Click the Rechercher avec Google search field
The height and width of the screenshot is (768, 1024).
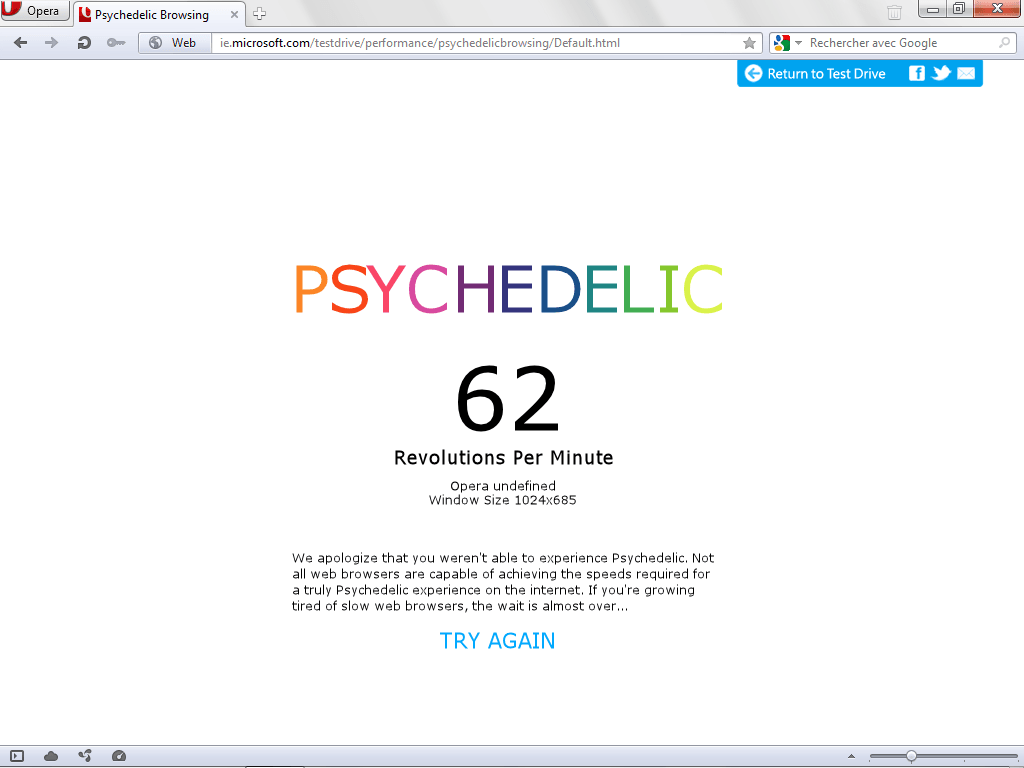click(x=900, y=43)
